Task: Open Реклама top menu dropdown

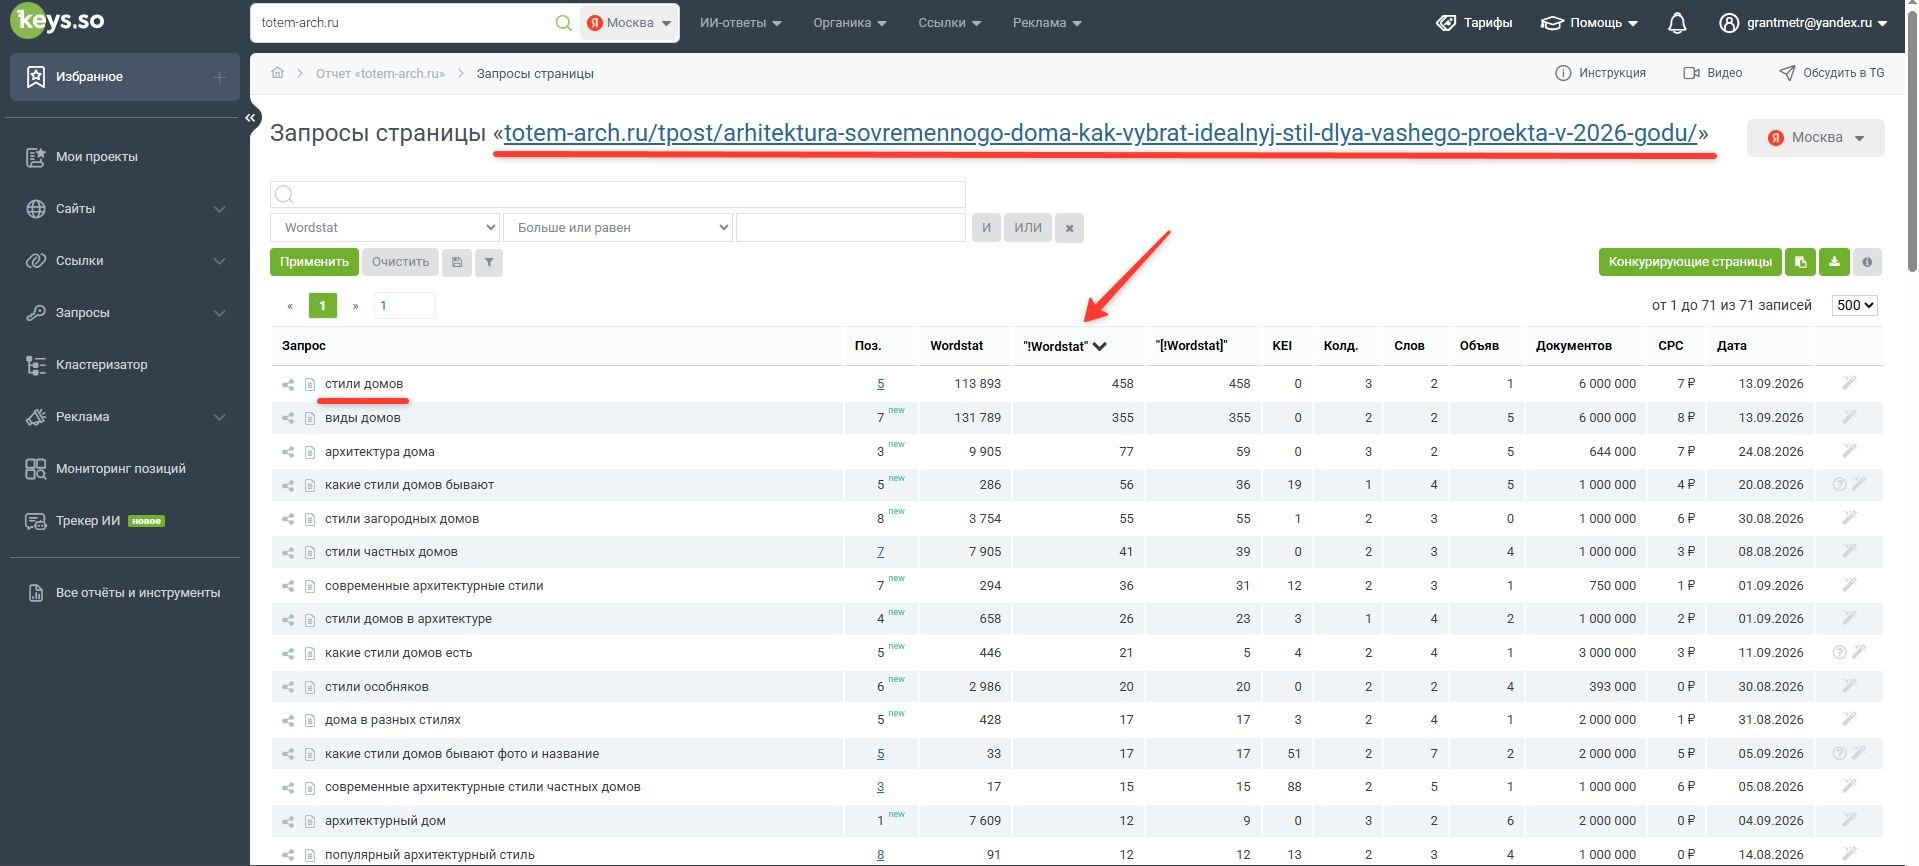Action: (1047, 23)
